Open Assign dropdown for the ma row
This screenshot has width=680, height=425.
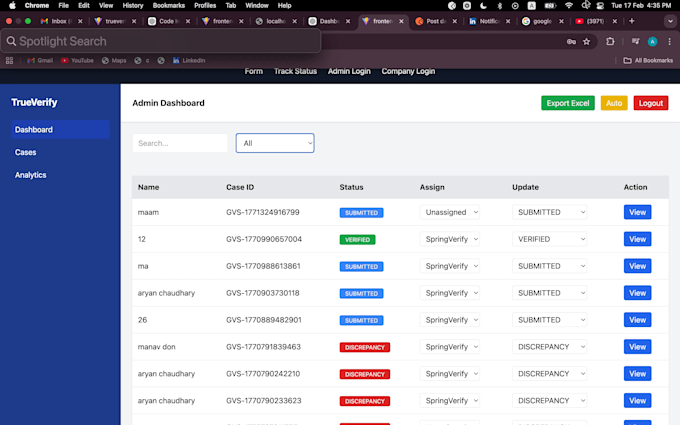(x=450, y=266)
